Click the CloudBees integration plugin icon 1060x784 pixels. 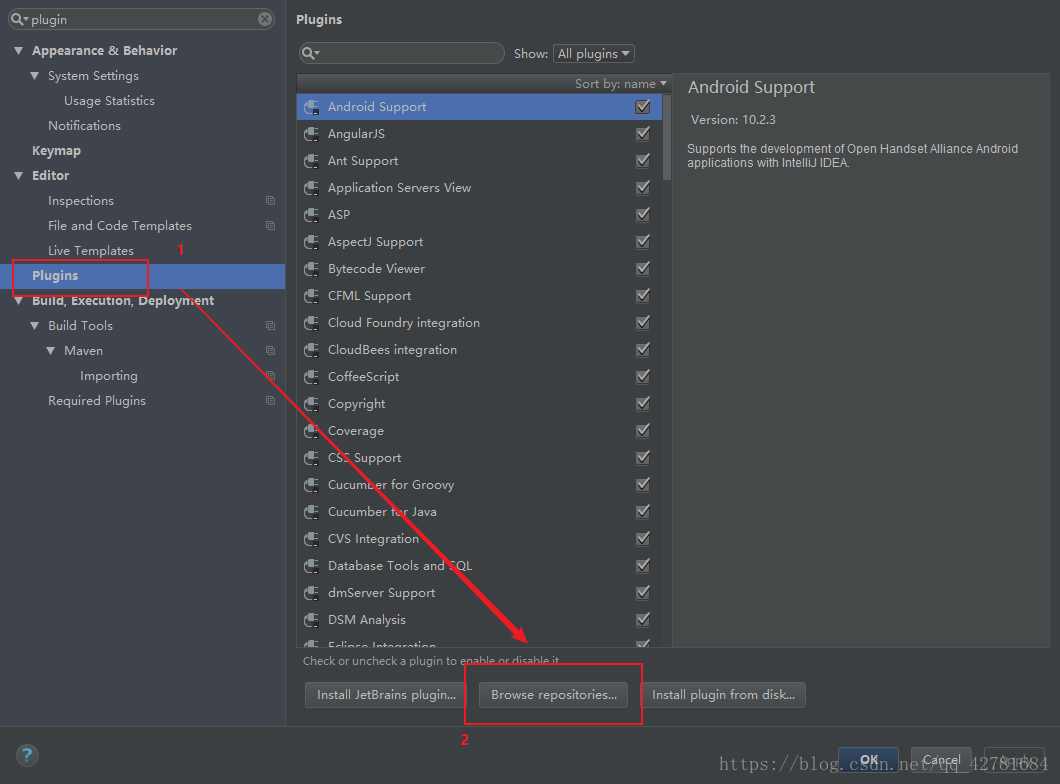point(312,350)
